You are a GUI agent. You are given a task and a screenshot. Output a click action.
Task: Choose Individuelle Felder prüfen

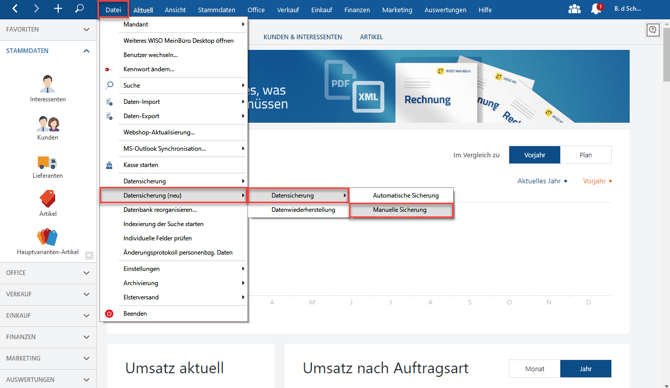(174, 238)
